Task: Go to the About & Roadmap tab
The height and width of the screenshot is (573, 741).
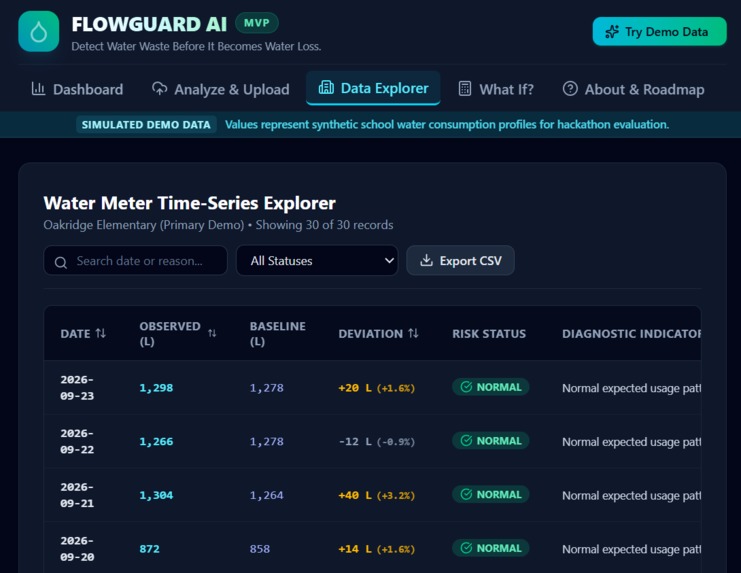Action: (x=633, y=89)
